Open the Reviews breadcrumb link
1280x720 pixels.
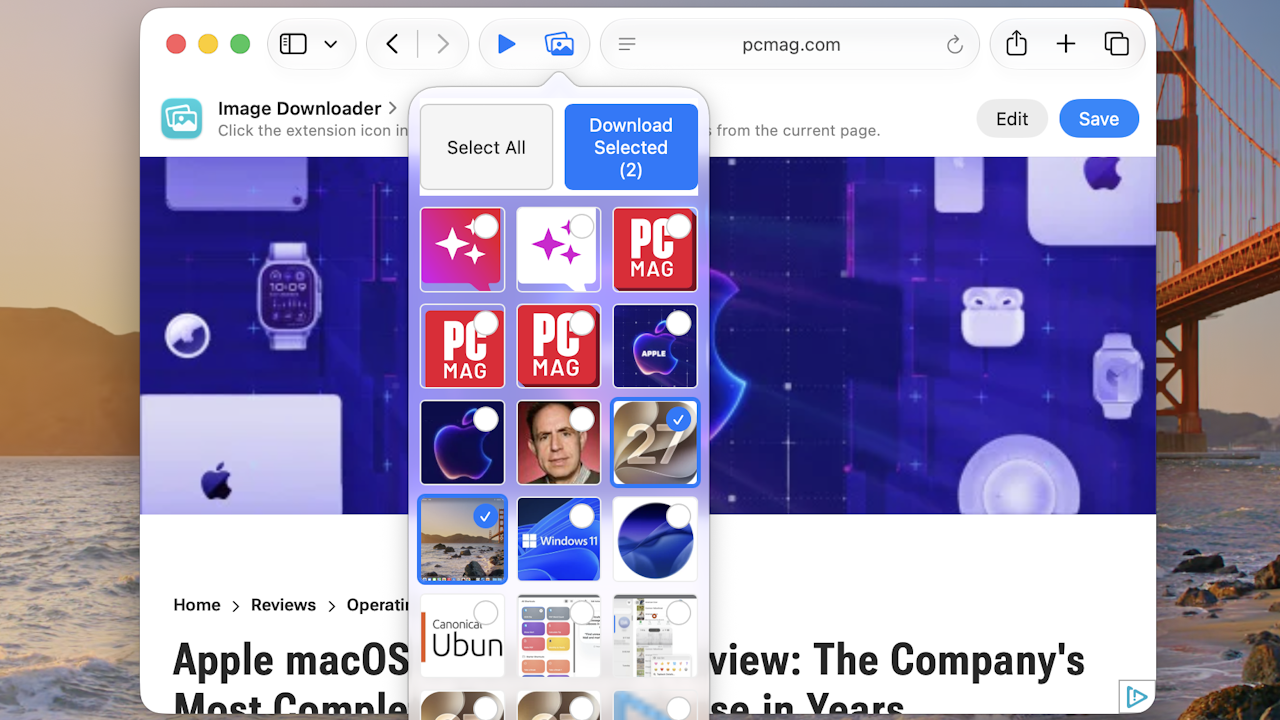(x=283, y=605)
